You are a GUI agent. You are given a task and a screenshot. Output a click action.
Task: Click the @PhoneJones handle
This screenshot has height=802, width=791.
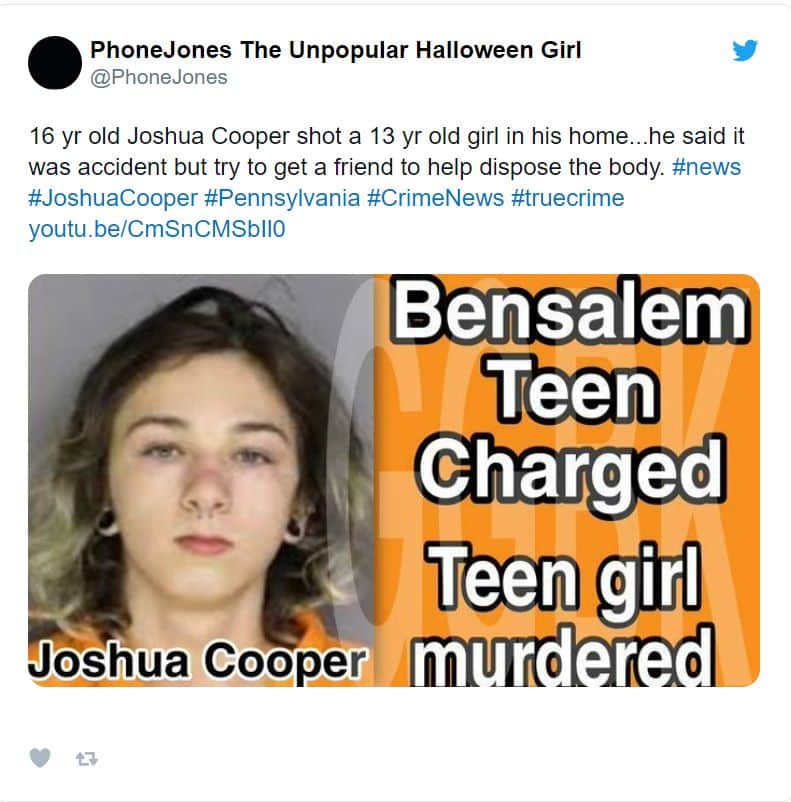(159, 78)
